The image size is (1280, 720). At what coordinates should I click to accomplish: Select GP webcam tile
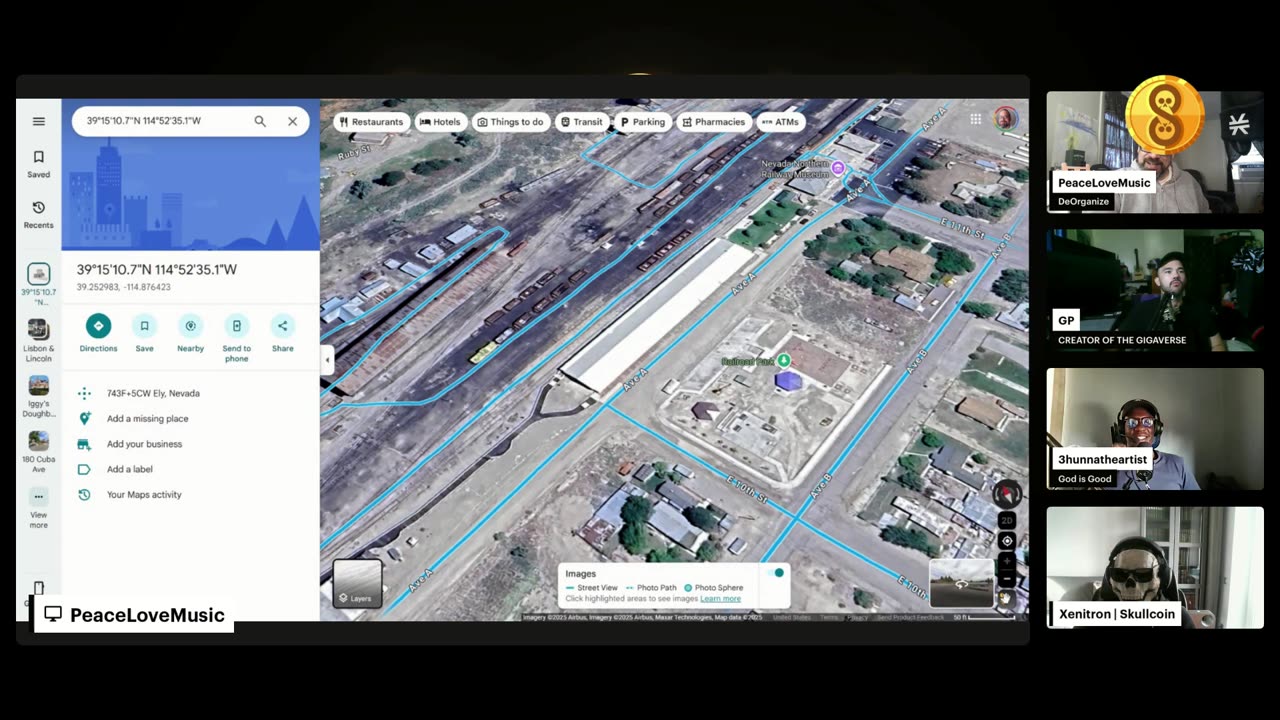pyautogui.click(x=1155, y=290)
